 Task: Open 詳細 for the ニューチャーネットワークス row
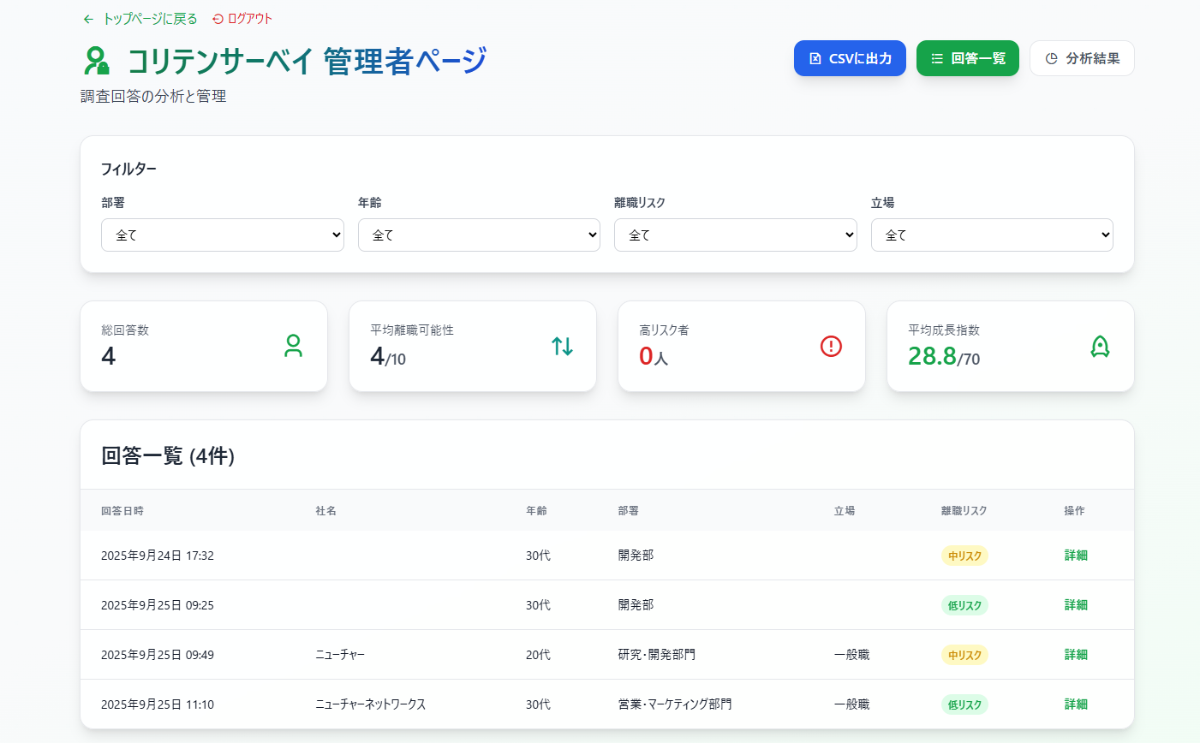[x=1075, y=704]
